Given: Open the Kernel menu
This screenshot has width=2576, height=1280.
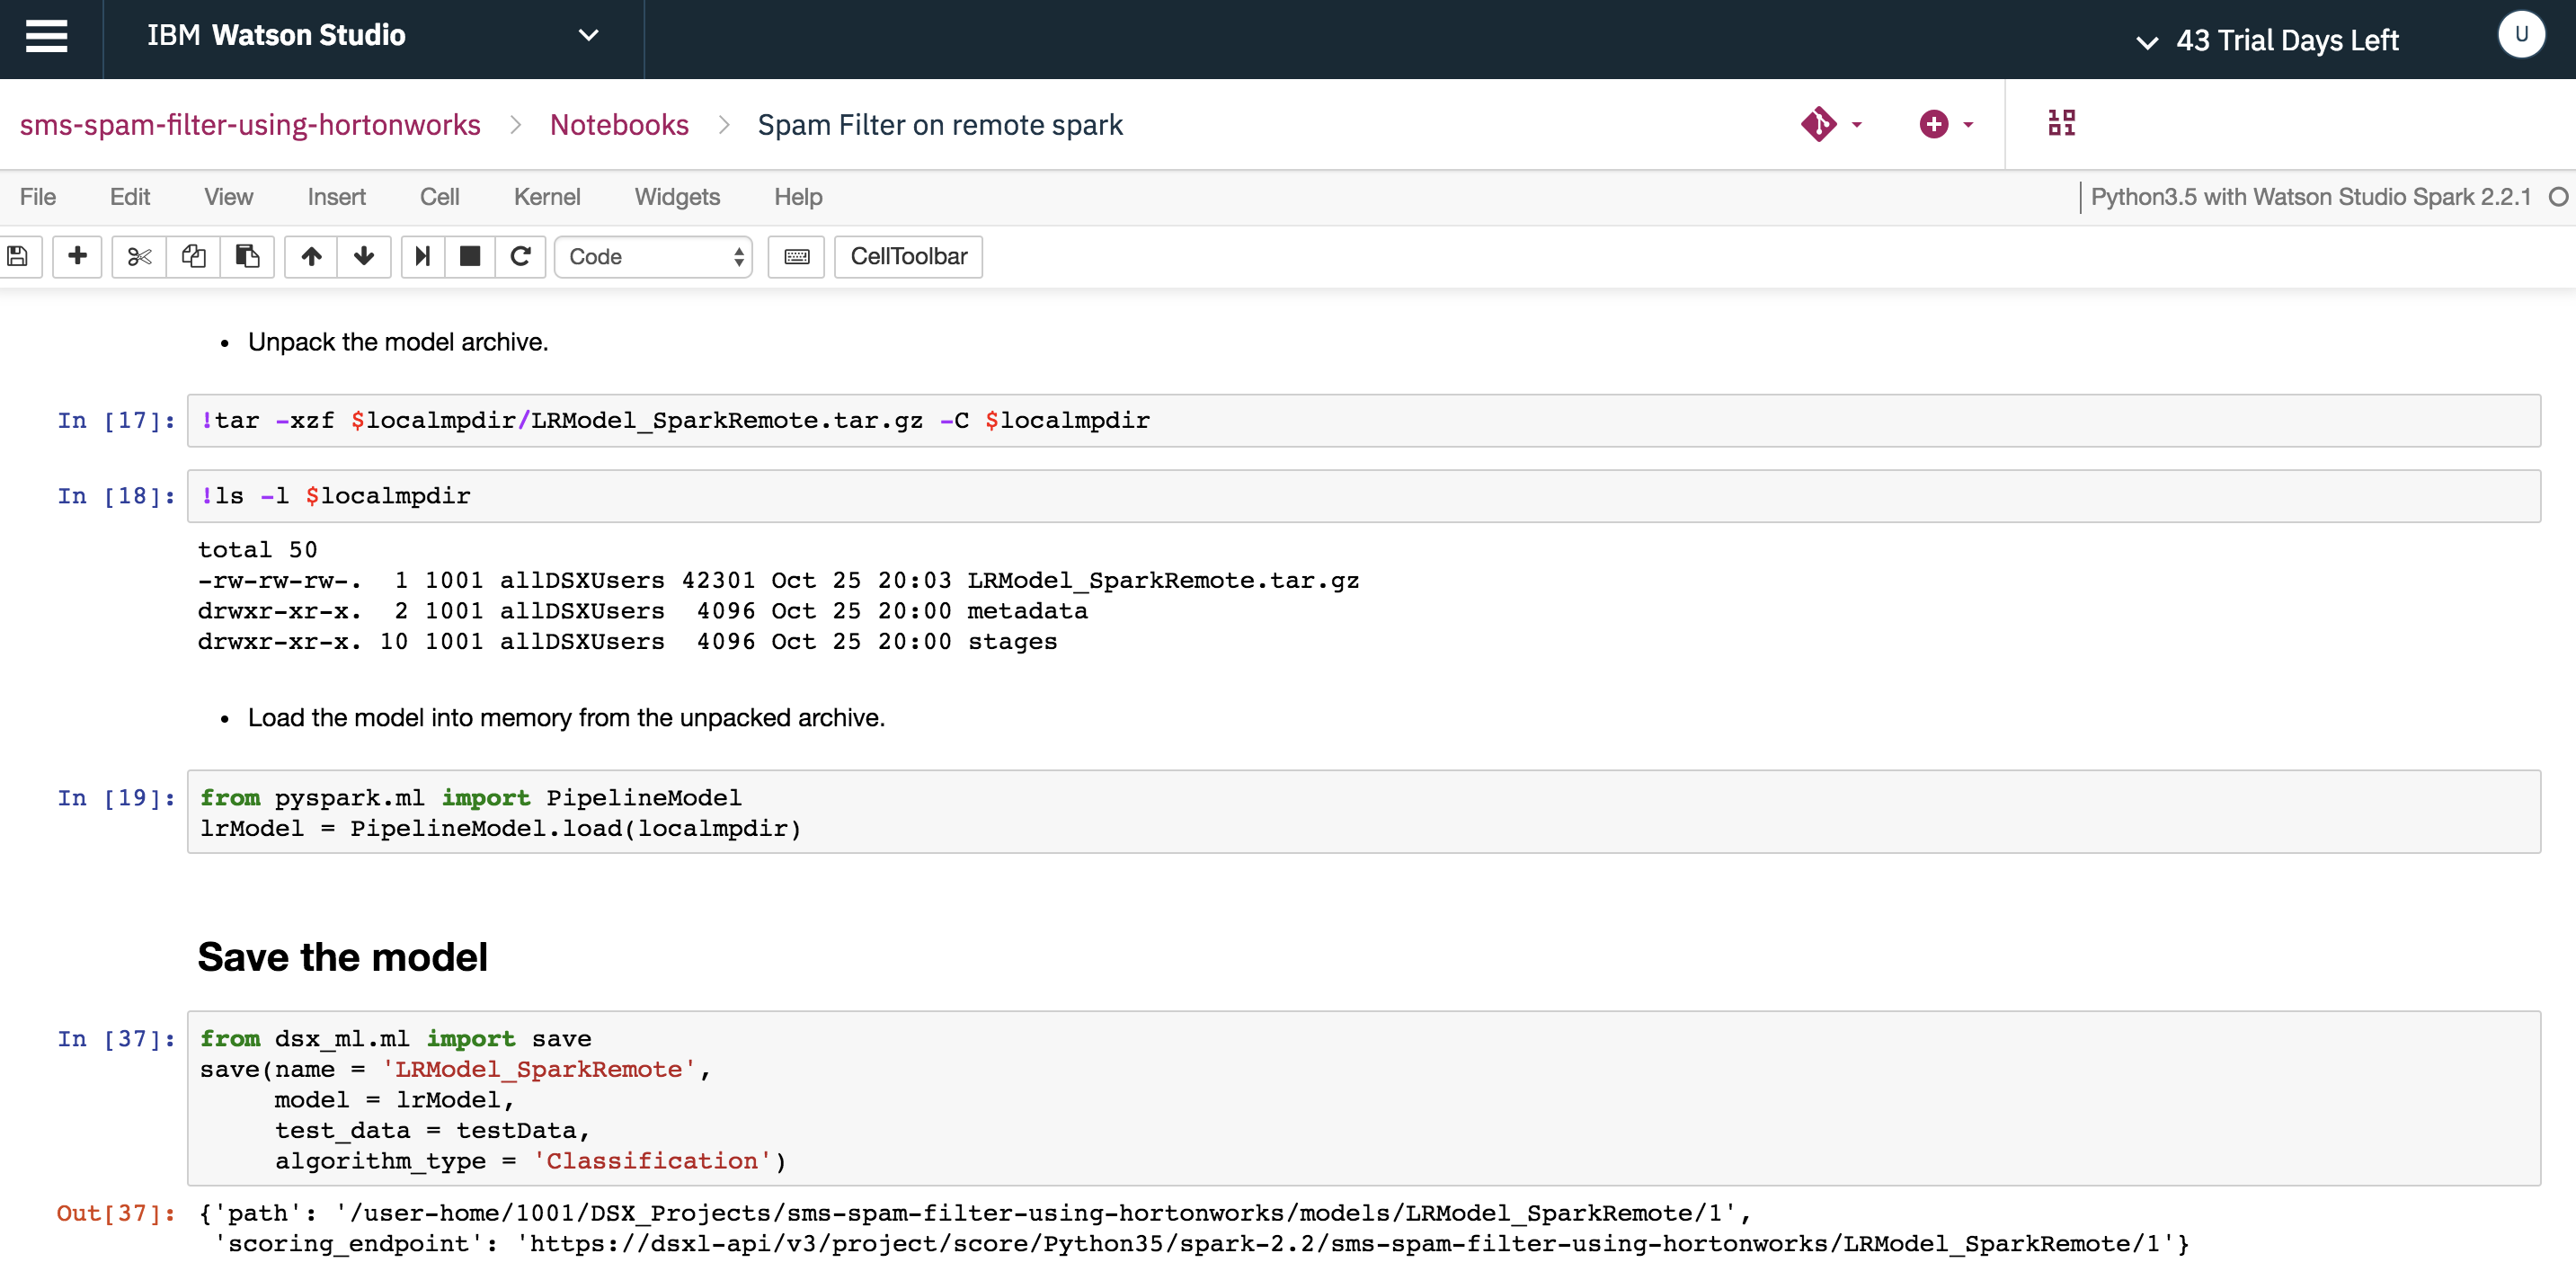Looking at the screenshot, I should coord(547,197).
